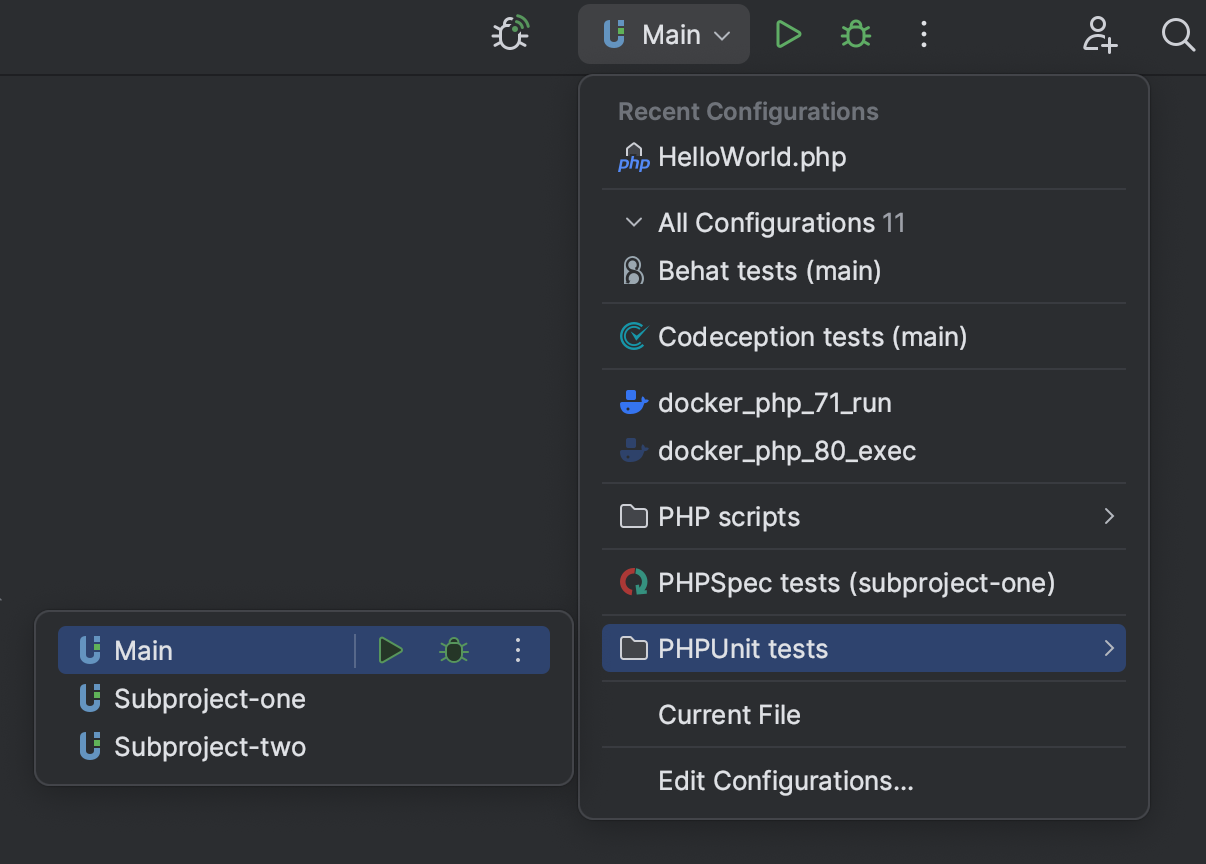Screen dimensions: 1206x864
Task: Start debugging using the bug icon in the toolbar
Action: tap(856, 33)
